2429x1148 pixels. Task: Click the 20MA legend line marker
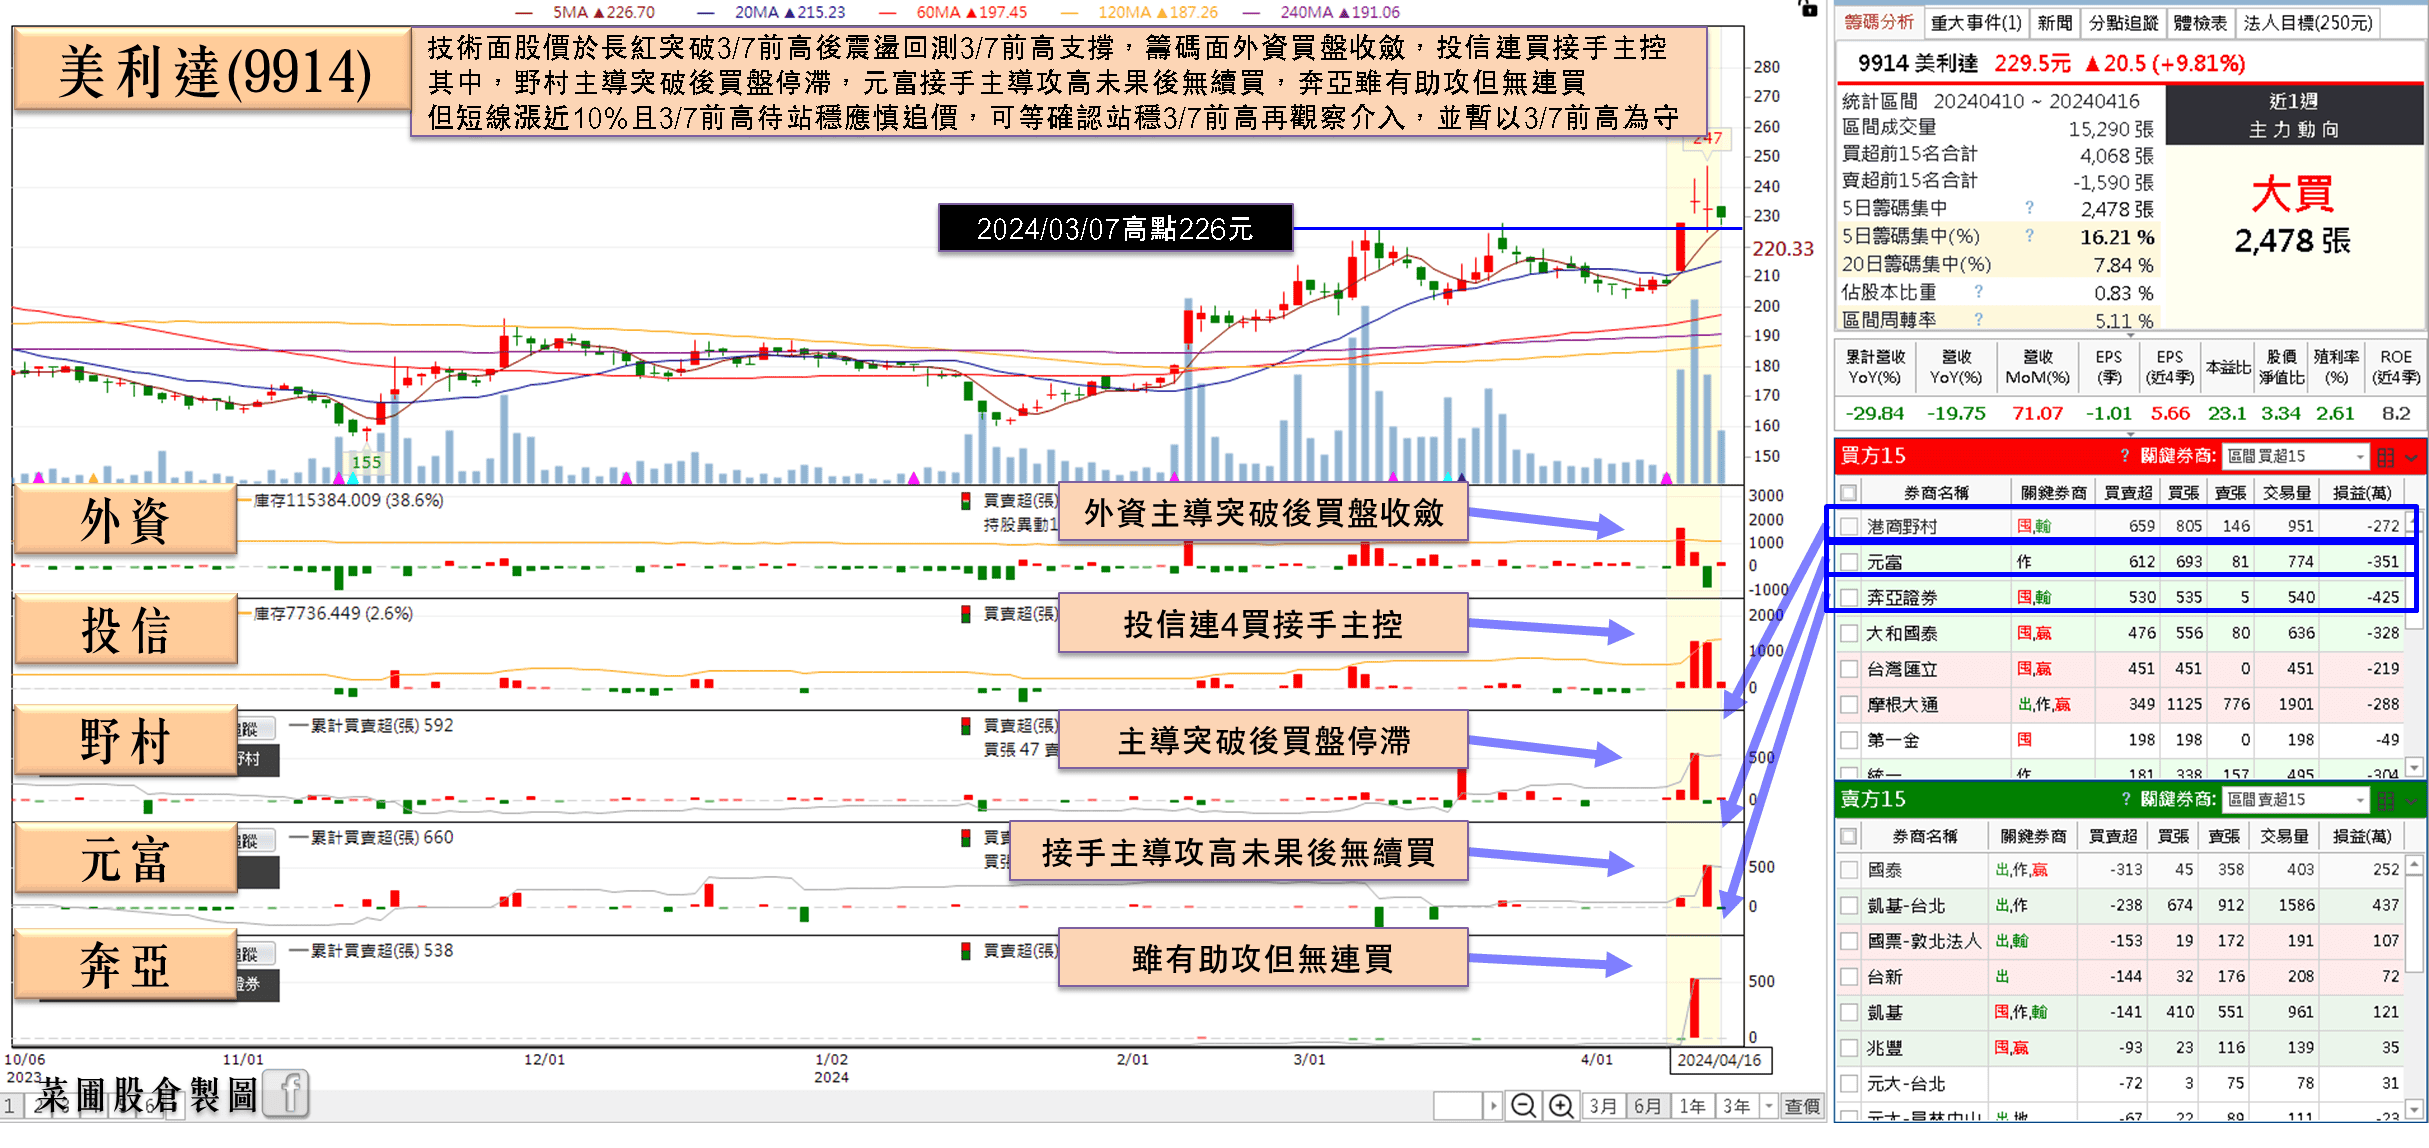(x=706, y=12)
